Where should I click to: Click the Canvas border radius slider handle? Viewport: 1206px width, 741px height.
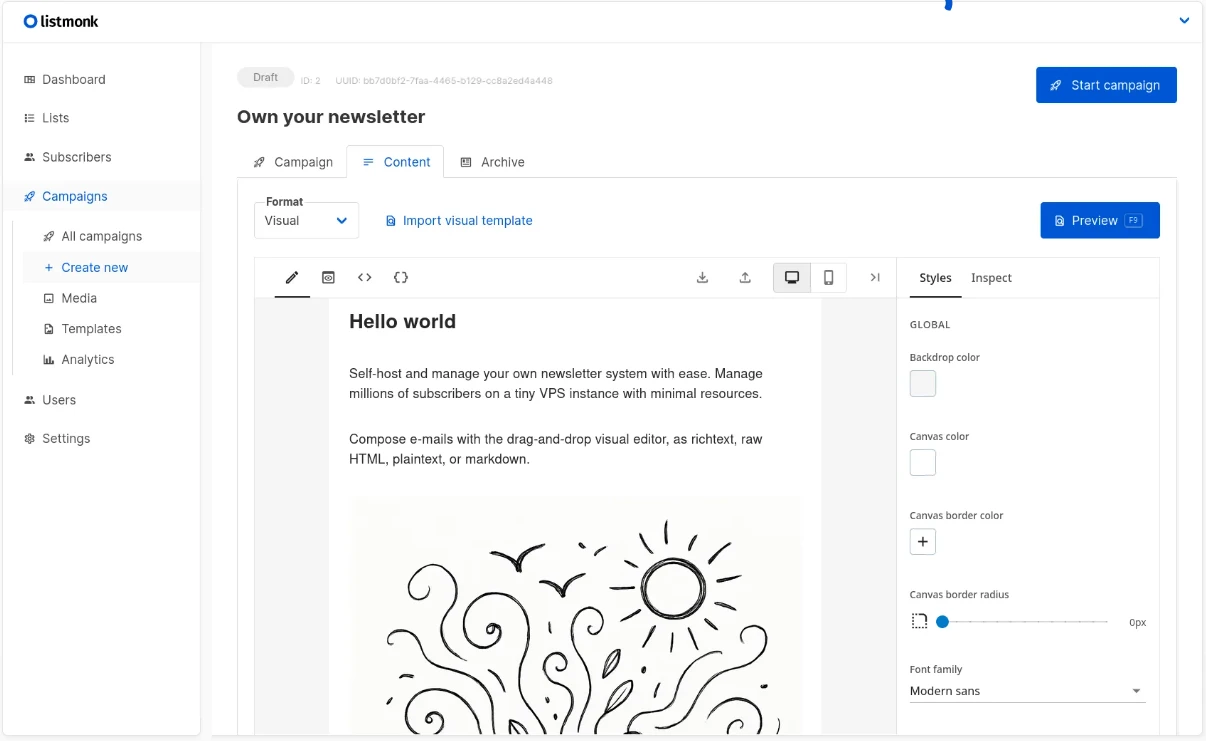pos(942,622)
